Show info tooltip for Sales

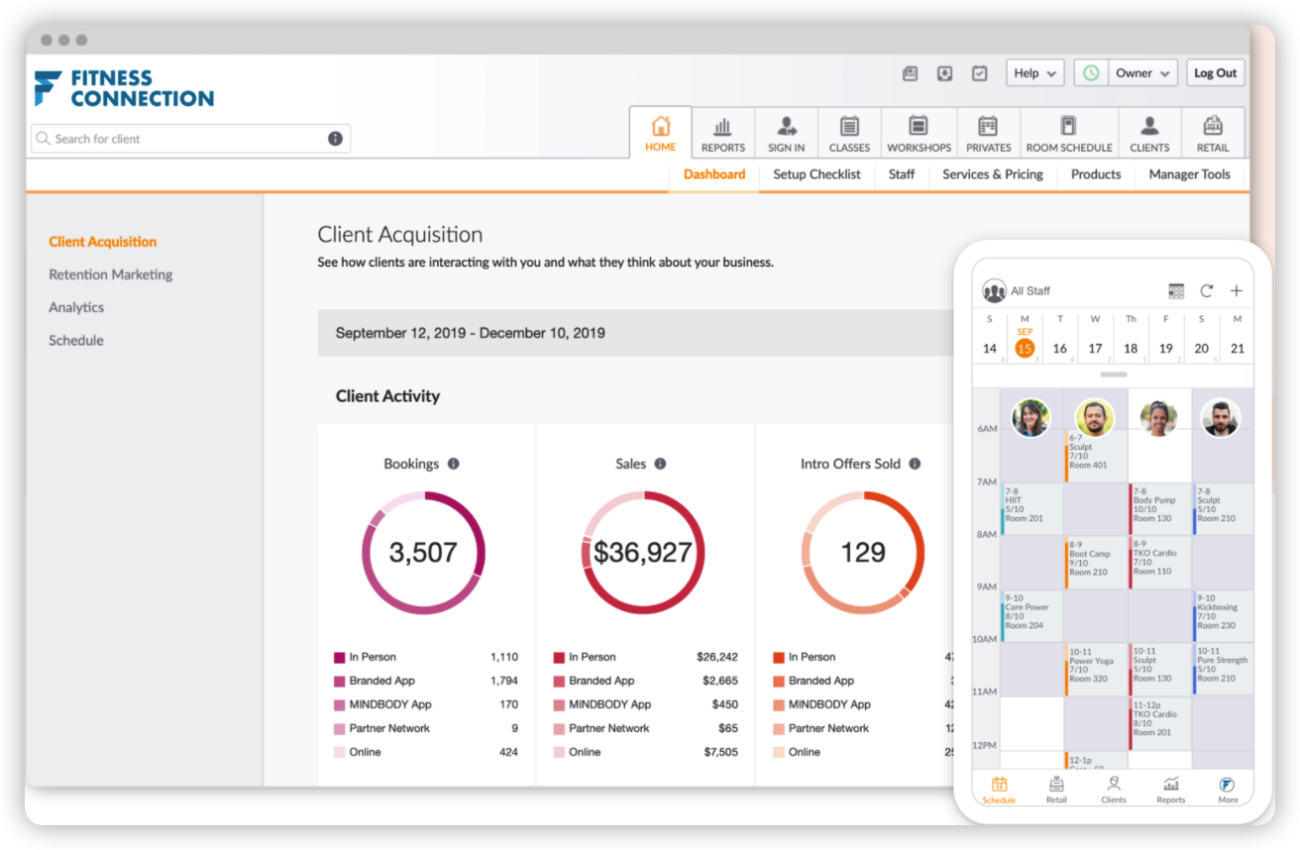[660, 464]
